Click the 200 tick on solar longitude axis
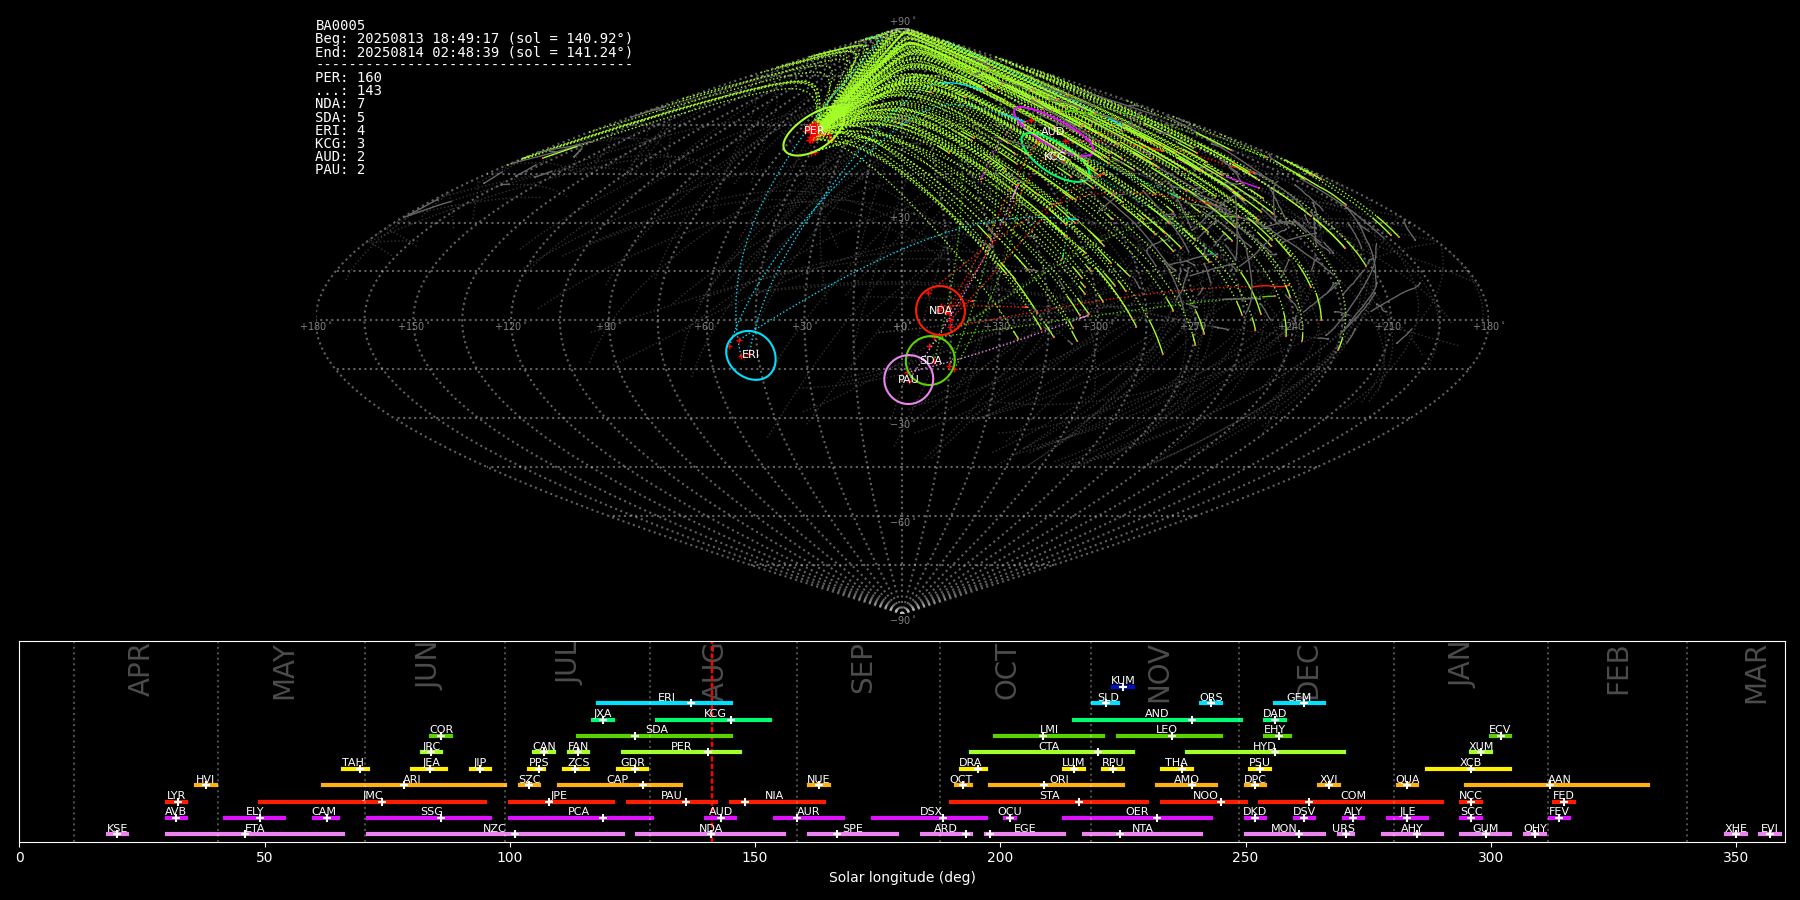Screen dimensions: 1800x900 [1000, 857]
